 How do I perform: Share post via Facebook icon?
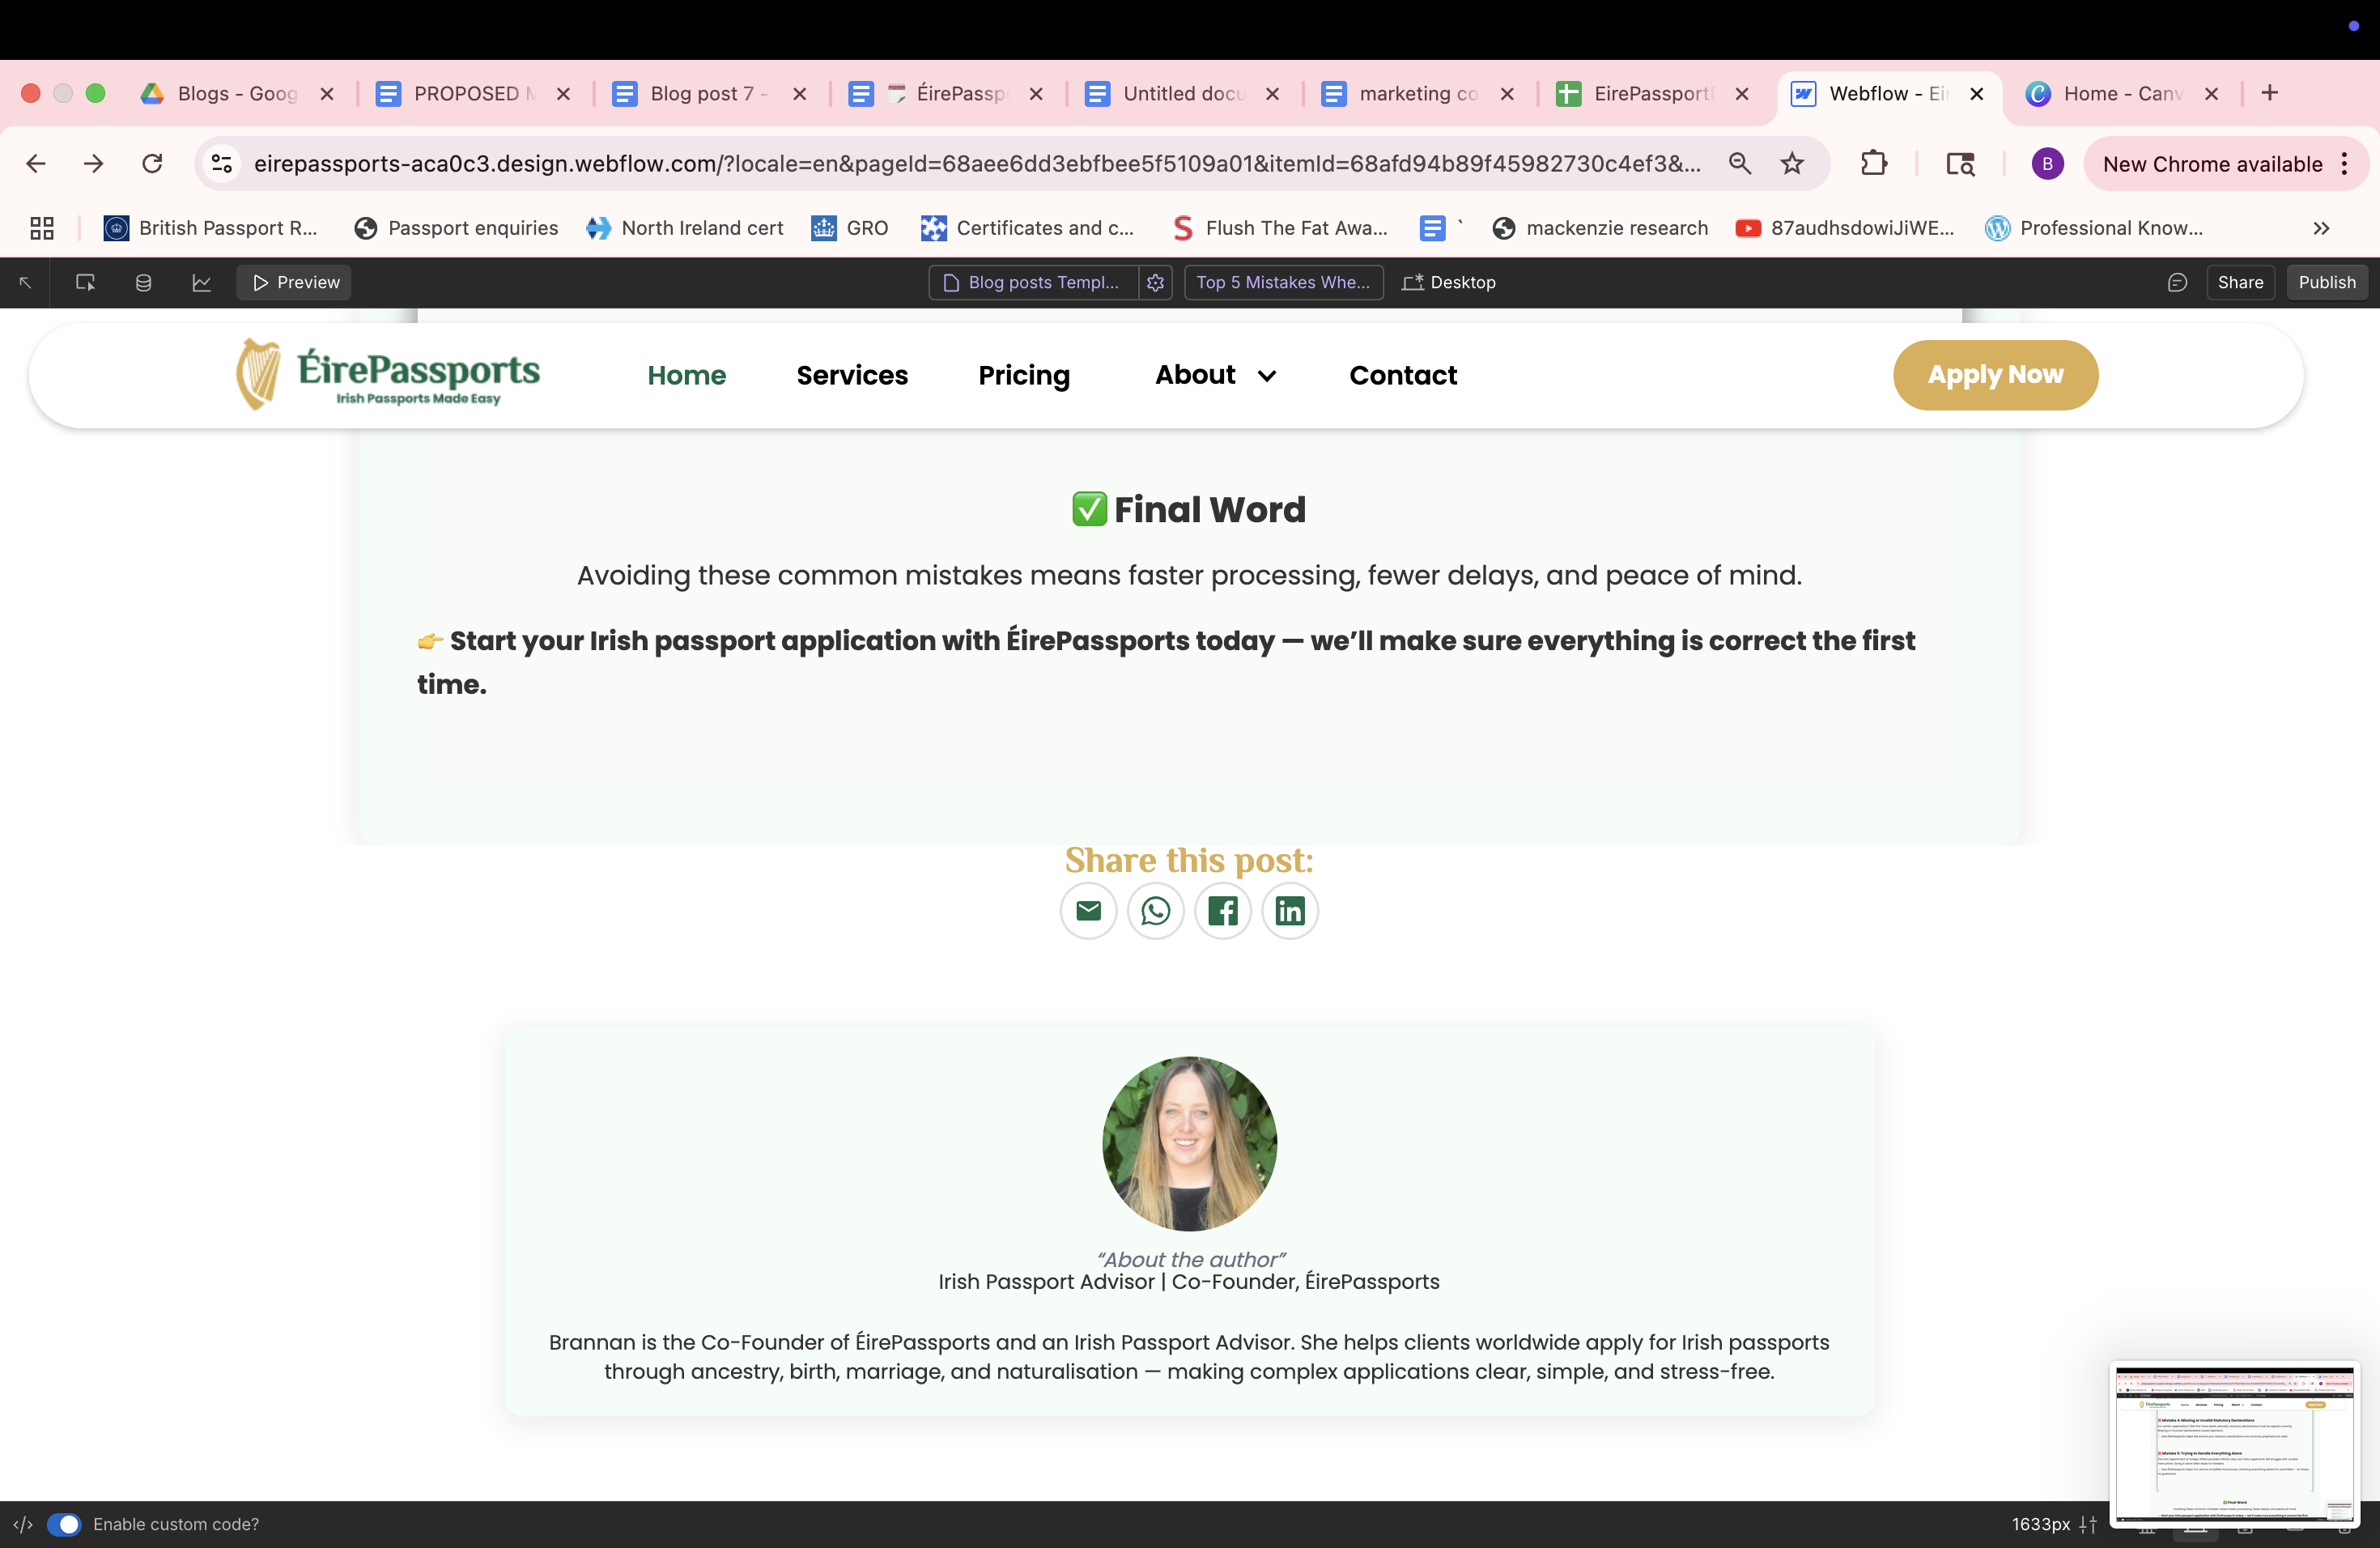(x=1222, y=910)
